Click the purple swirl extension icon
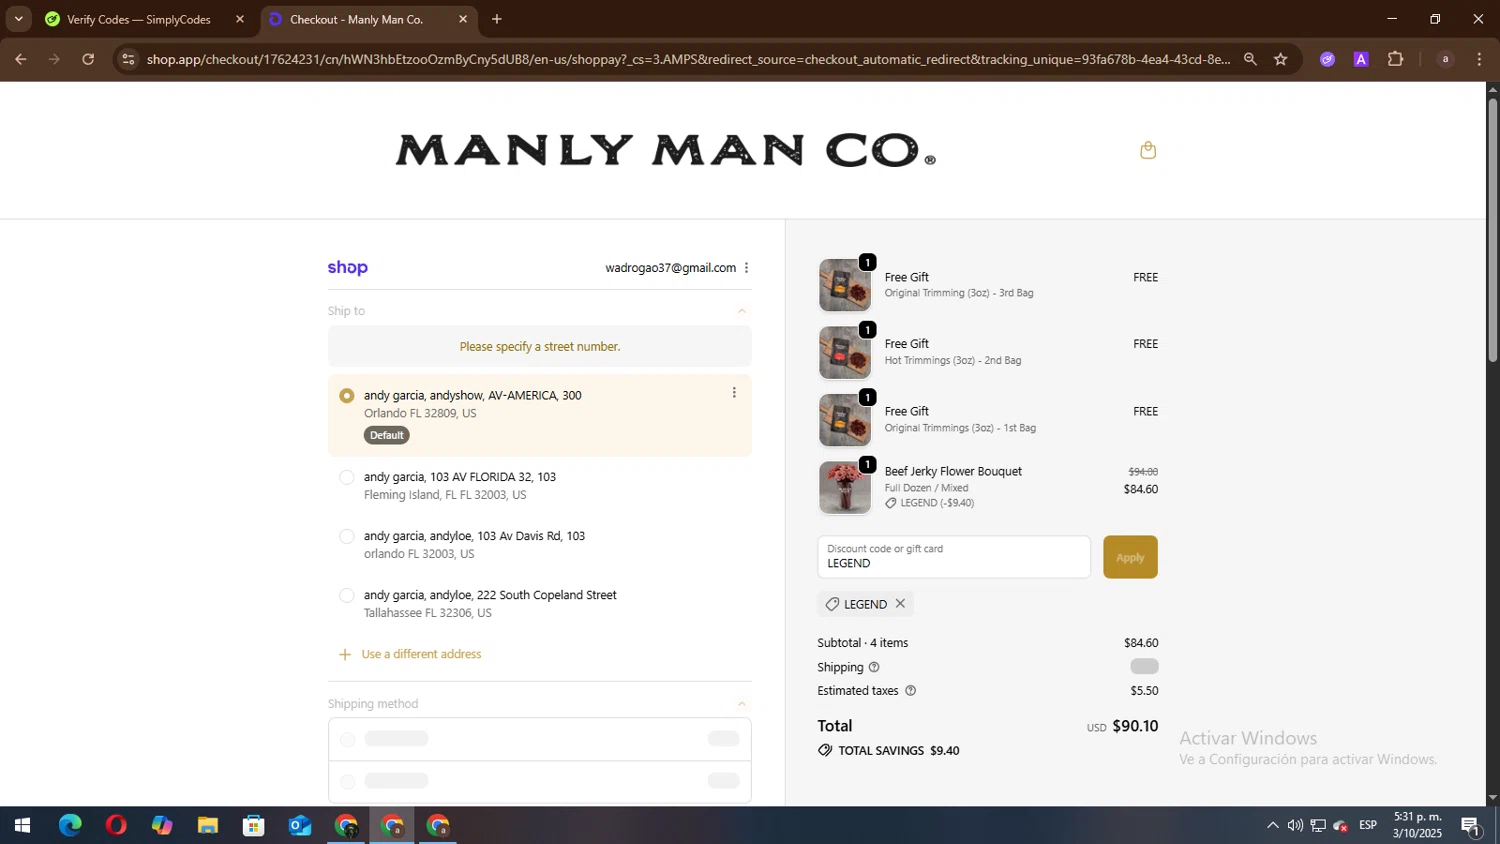This screenshot has height=844, width=1500. coord(1327,59)
